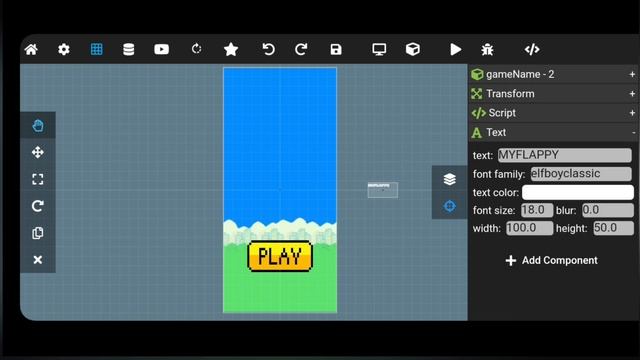Run the game with Play icon

[456, 49]
